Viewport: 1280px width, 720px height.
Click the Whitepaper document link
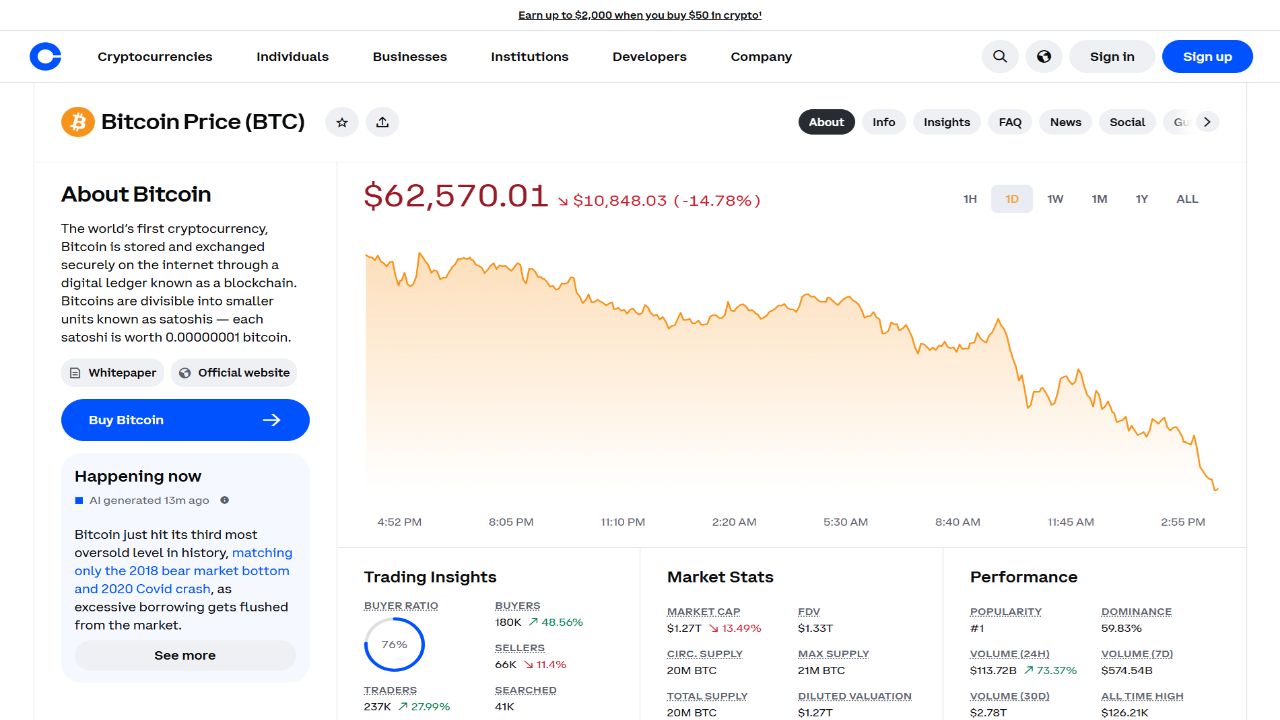click(x=112, y=373)
